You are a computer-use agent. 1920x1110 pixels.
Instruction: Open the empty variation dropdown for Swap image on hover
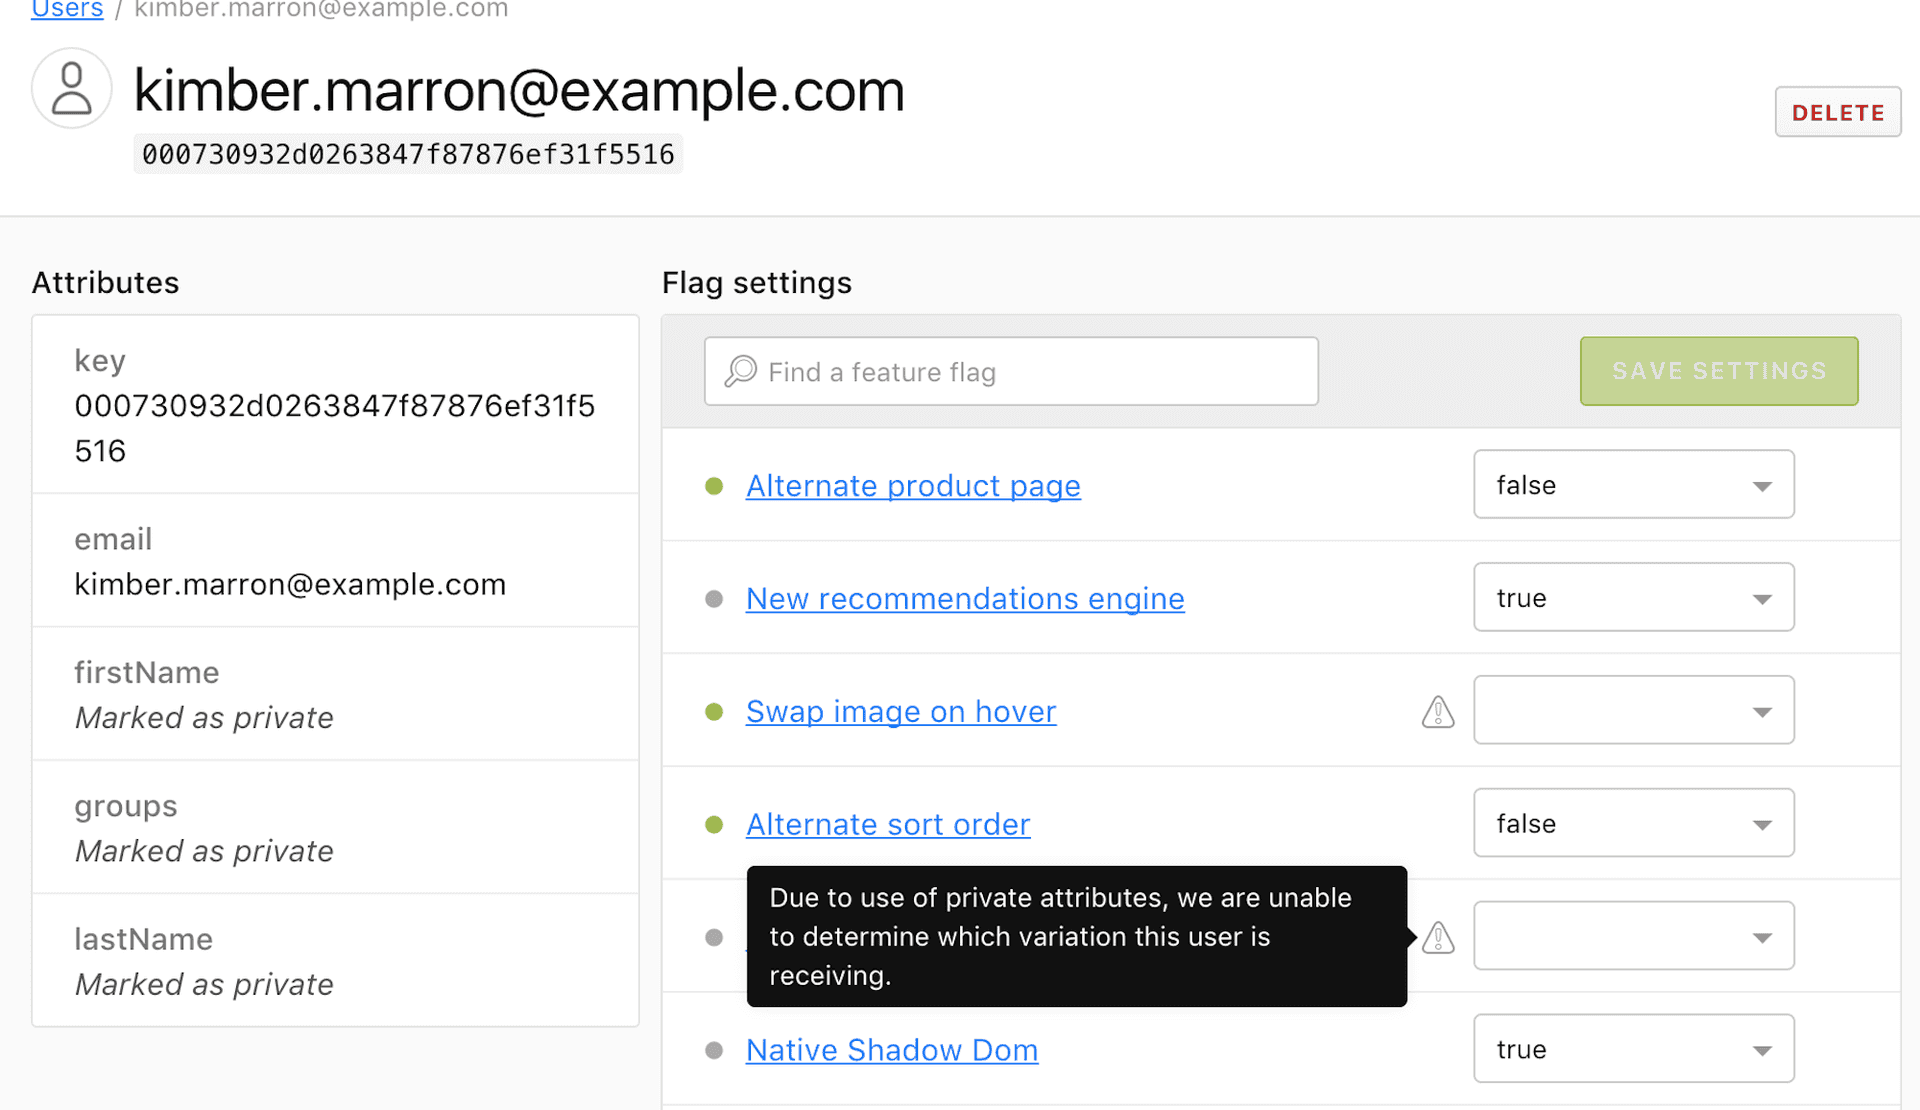point(1633,710)
